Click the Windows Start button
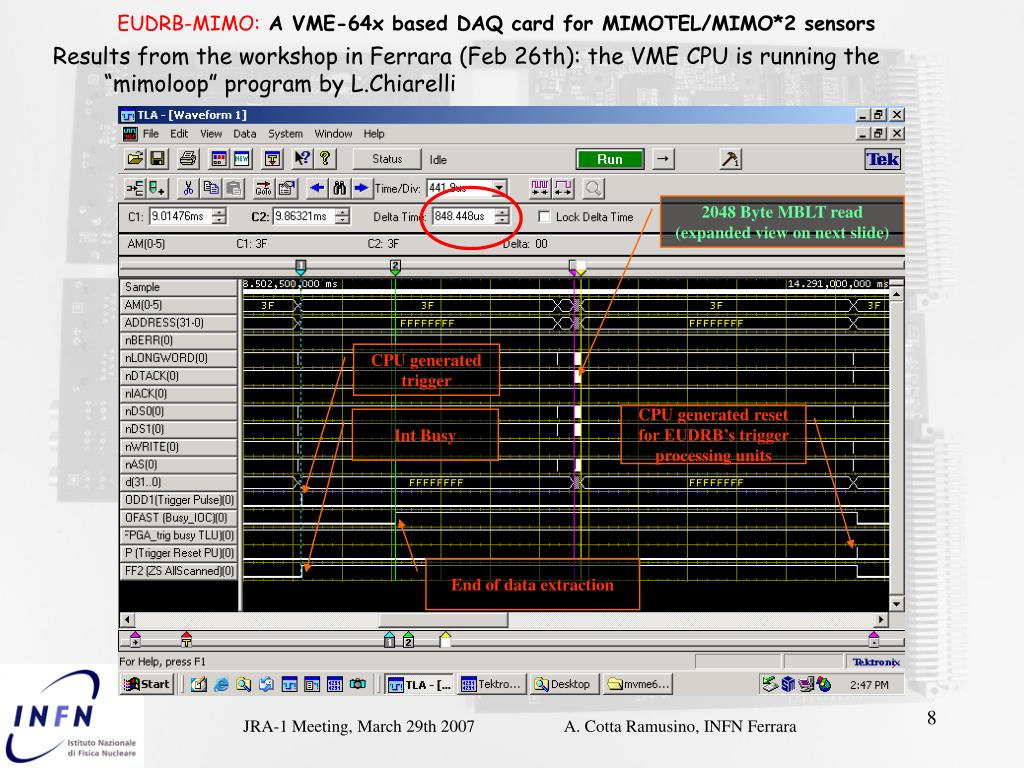Screen dimensions: 1024x768 coord(148,684)
